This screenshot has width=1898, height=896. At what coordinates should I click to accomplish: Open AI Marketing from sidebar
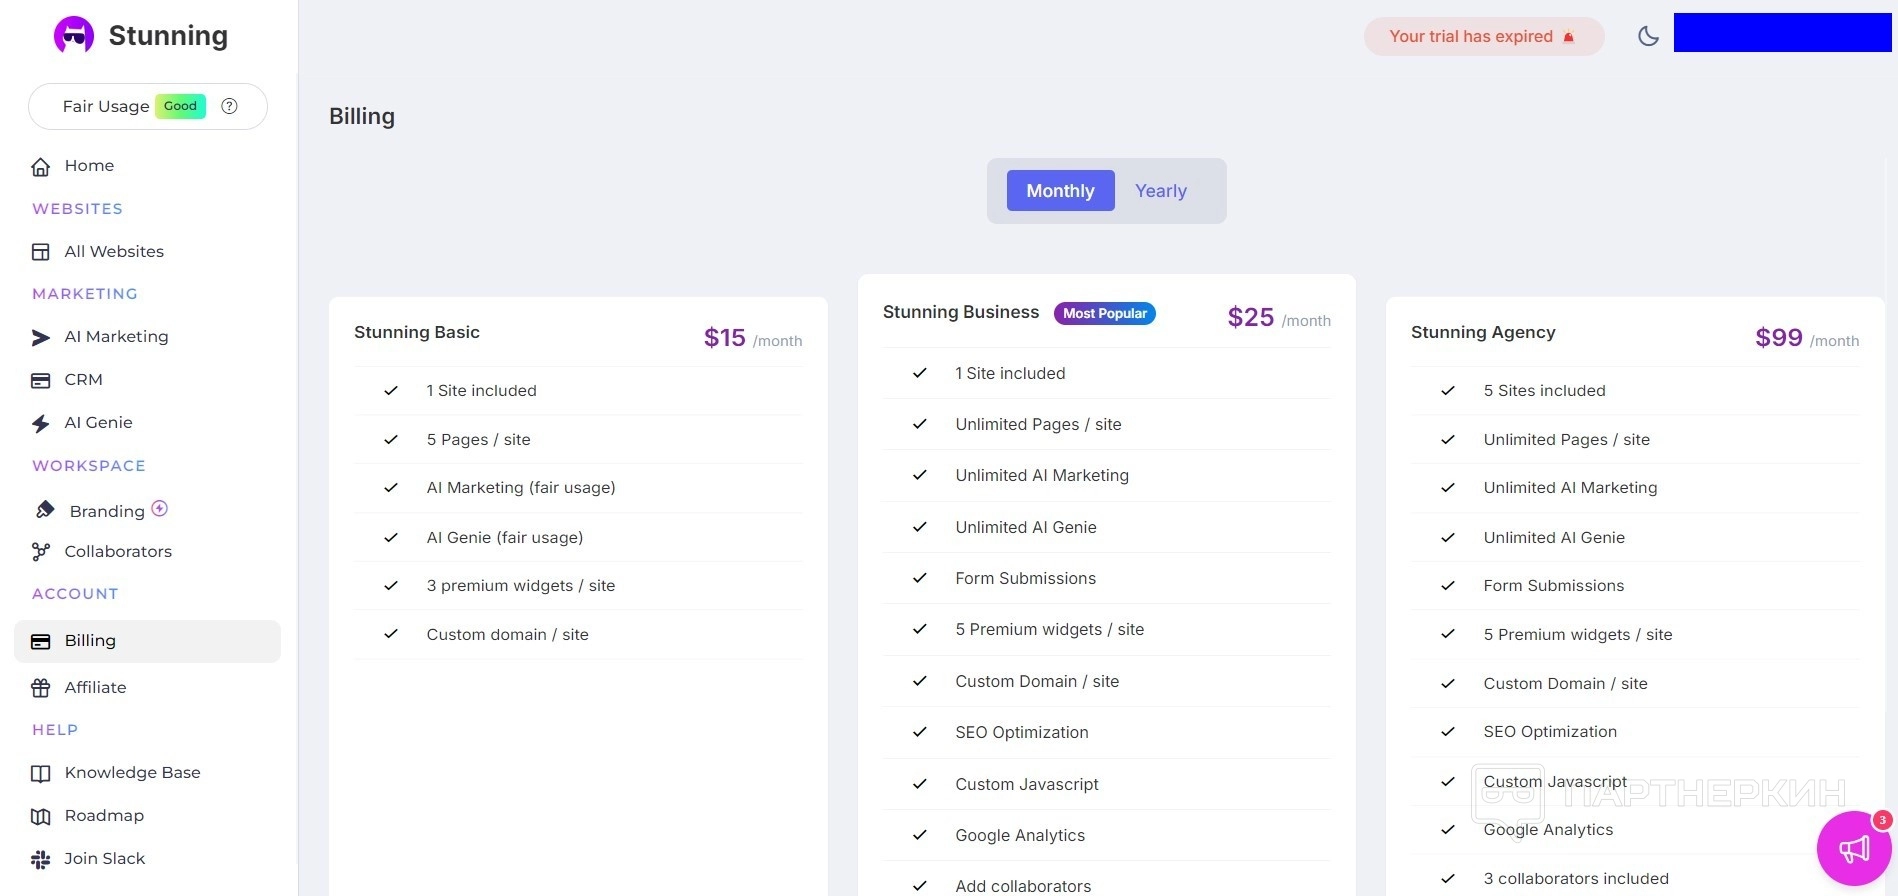(116, 337)
